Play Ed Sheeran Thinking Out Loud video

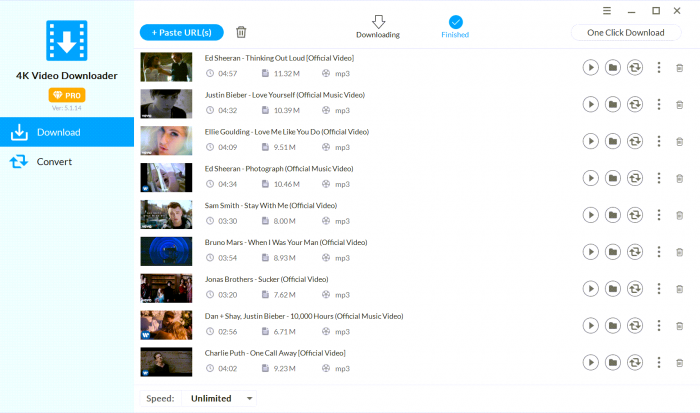point(590,67)
